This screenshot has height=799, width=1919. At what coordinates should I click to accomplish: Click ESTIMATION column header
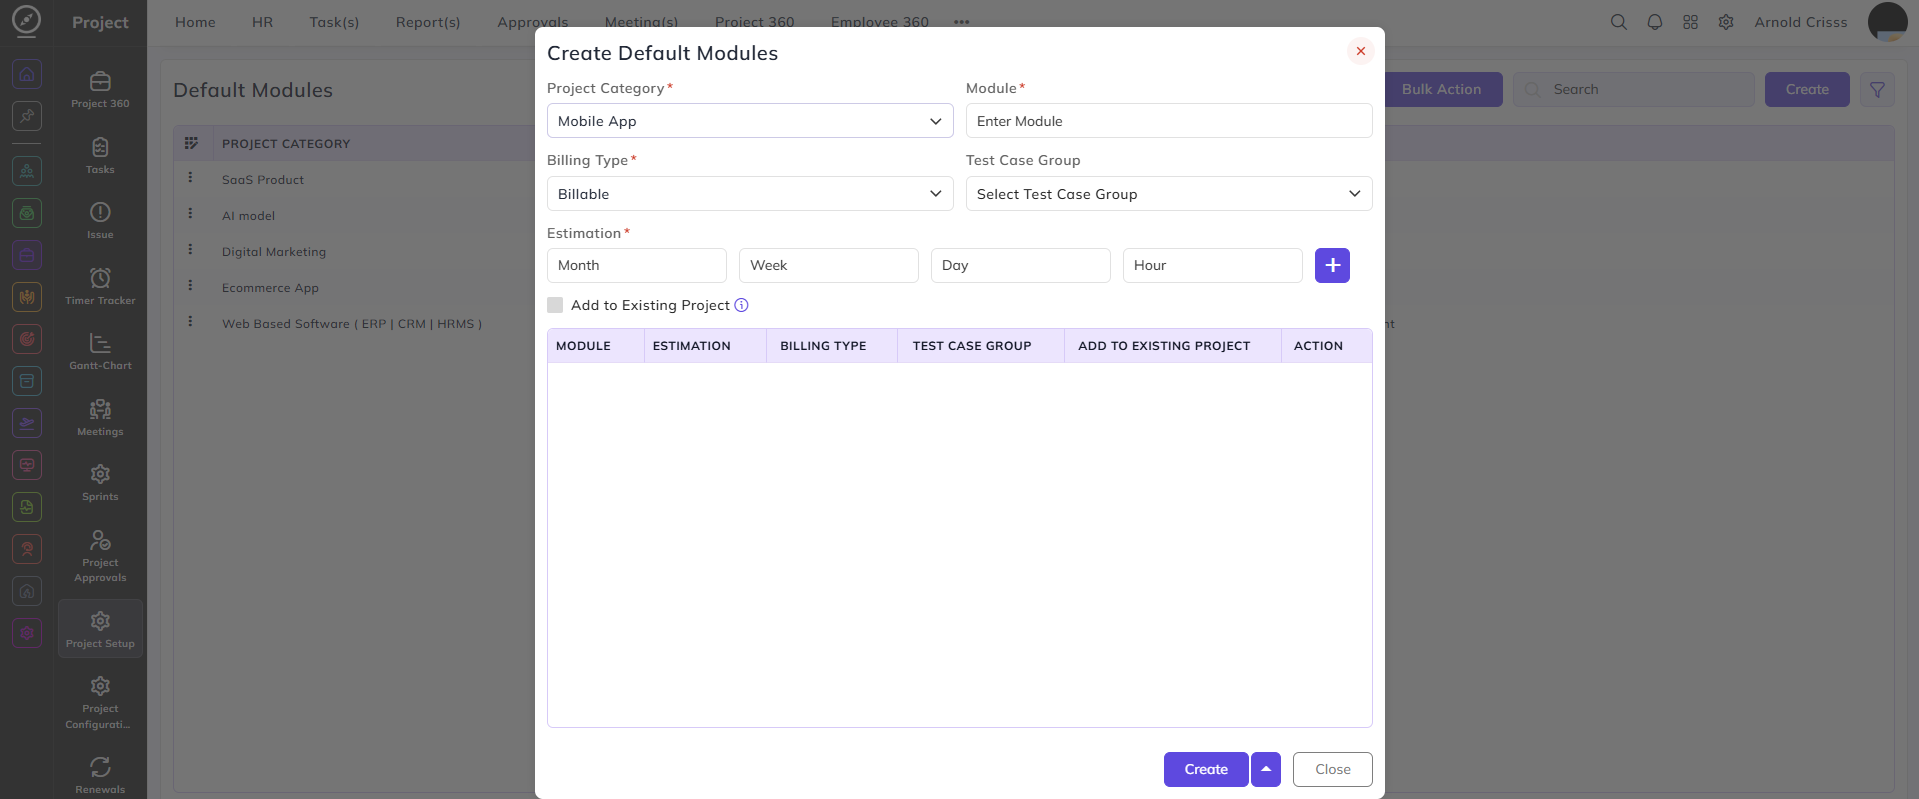692,346
